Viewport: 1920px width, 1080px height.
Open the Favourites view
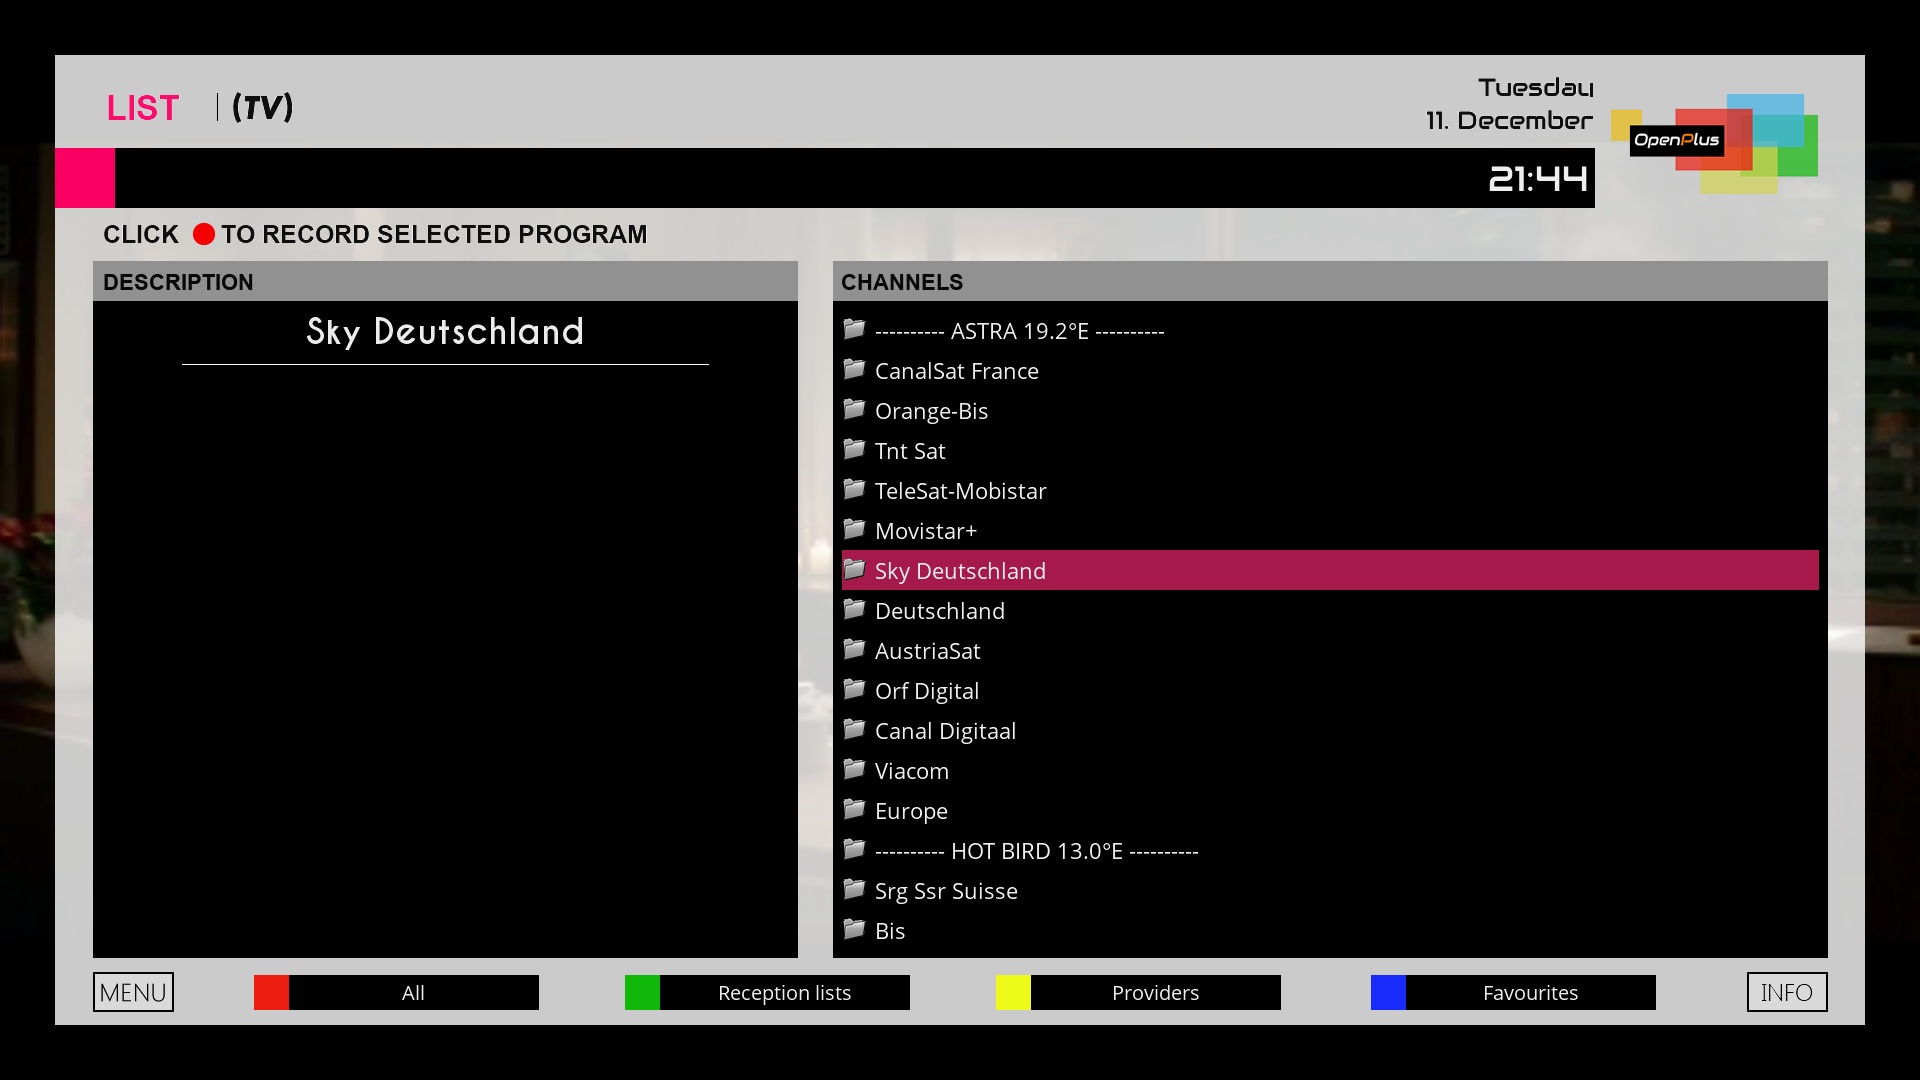coord(1531,992)
